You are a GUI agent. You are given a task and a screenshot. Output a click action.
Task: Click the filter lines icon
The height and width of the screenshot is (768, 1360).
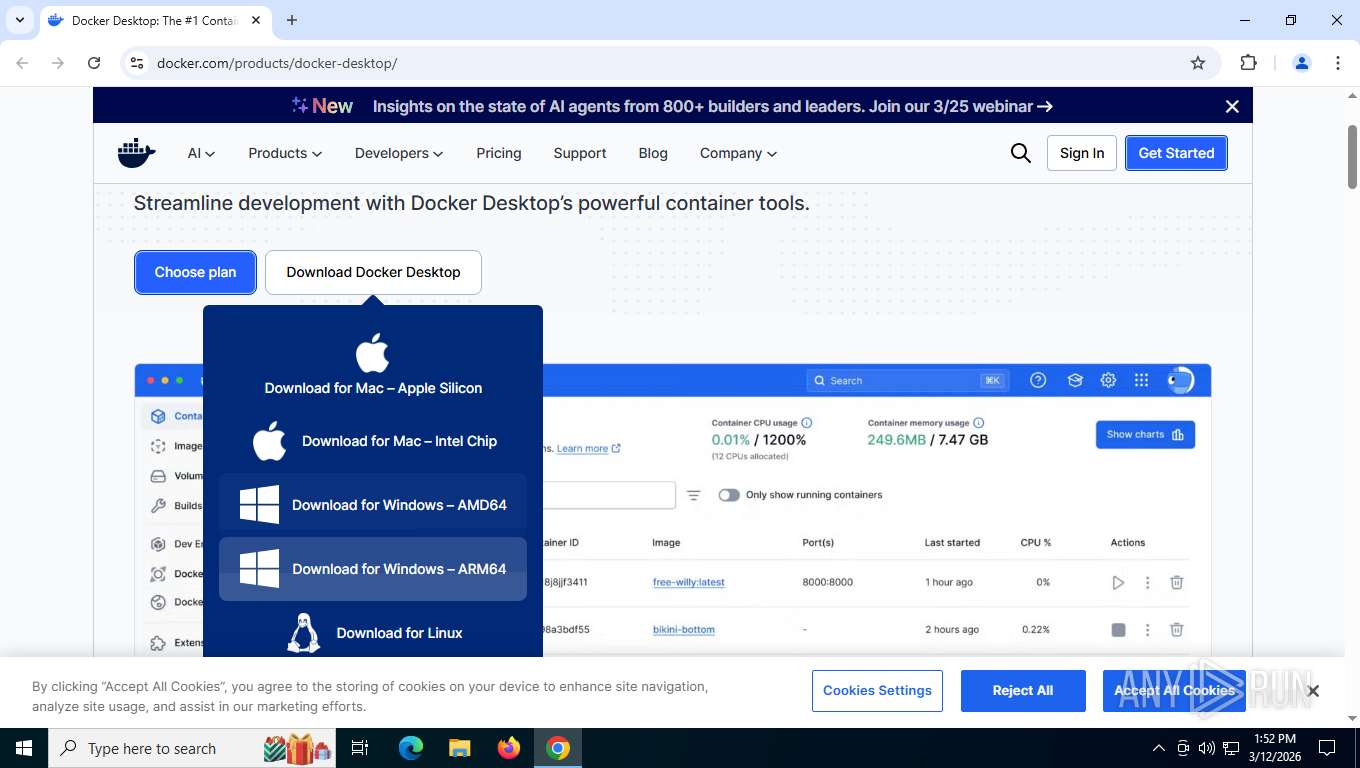694,495
